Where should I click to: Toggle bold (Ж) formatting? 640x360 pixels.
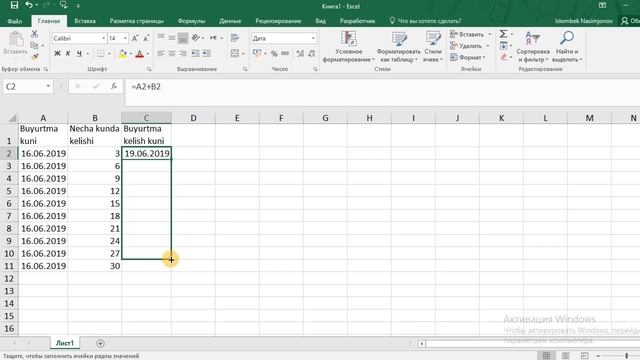click(x=58, y=53)
